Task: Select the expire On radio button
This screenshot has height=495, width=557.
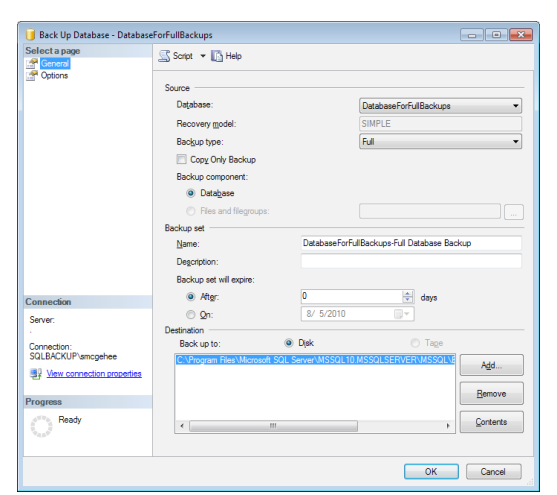Action: pyautogui.click(x=191, y=314)
